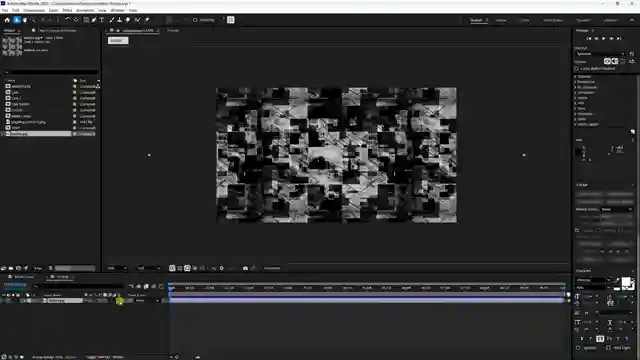
Task: Toggle overlays inclusion in Preview panel
Action: [622, 61]
